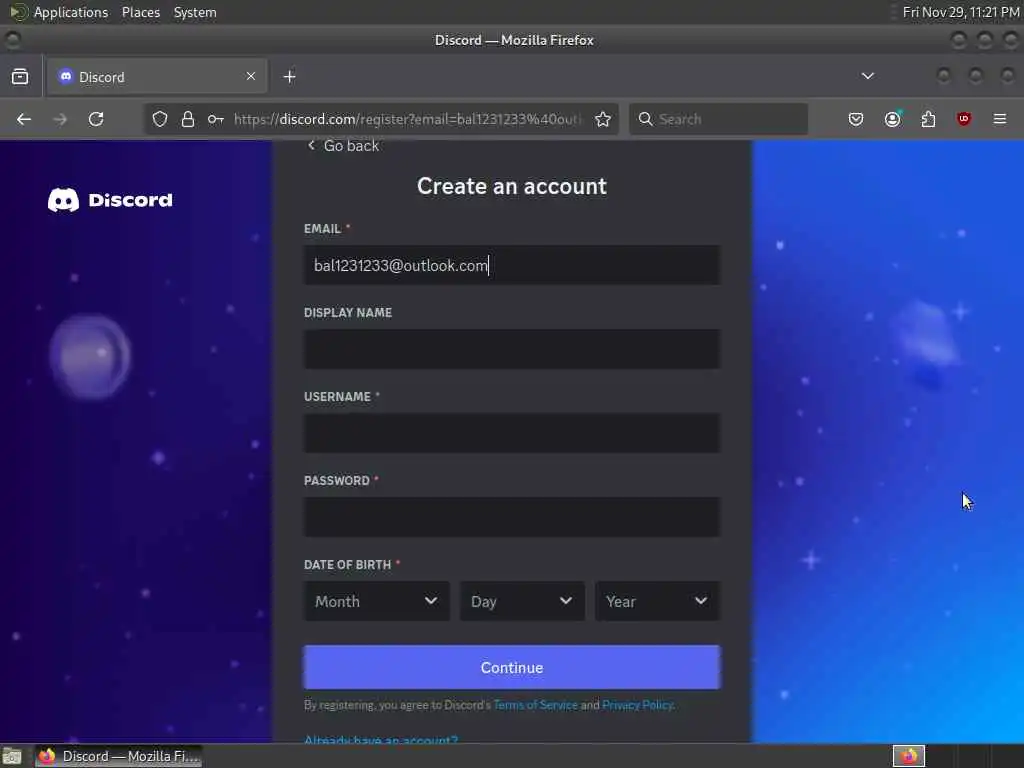Click Already have an account link
This screenshot has height=768, width=1024.
[x=381, y=739]
